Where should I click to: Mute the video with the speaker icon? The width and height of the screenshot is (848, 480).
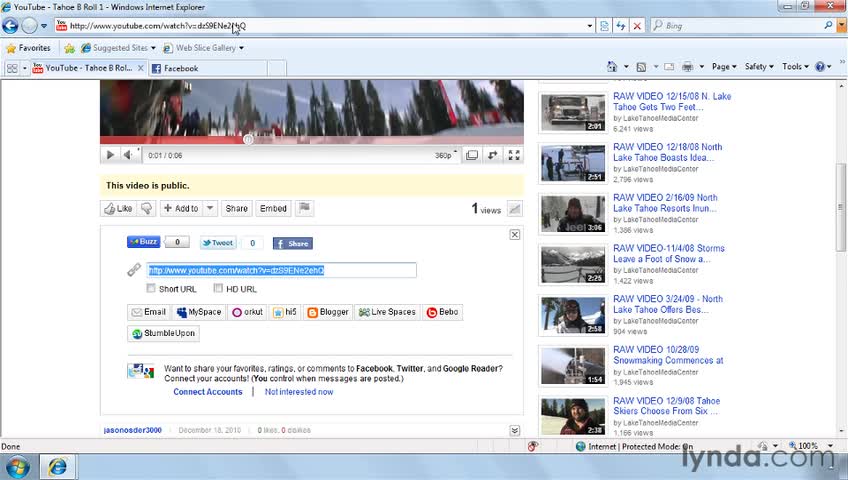pos(128,155)
